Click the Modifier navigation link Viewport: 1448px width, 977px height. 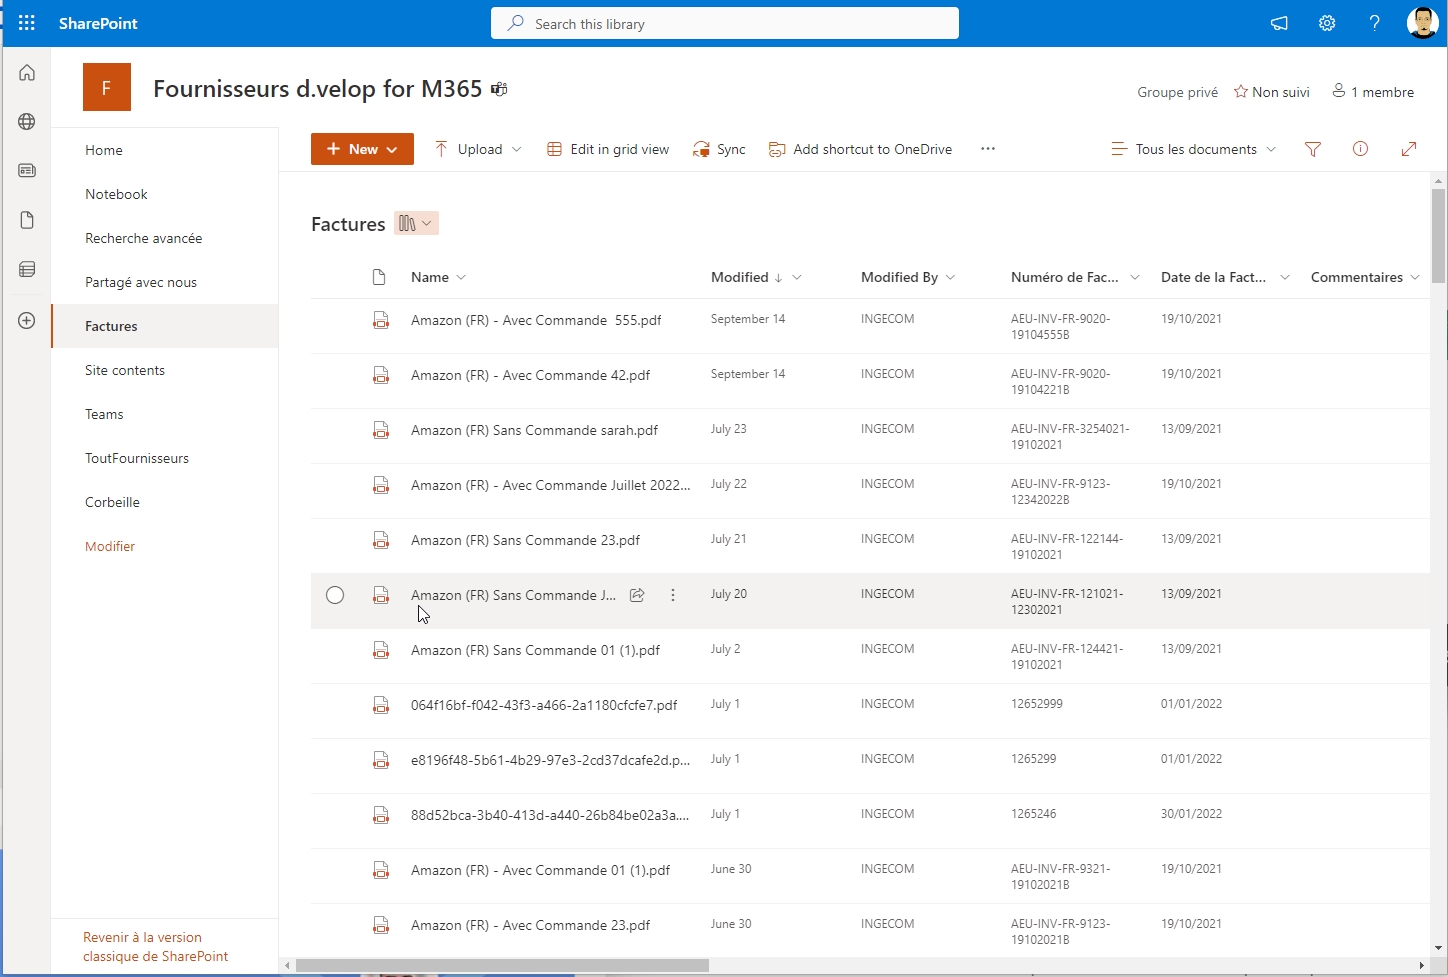pos(110,546)
